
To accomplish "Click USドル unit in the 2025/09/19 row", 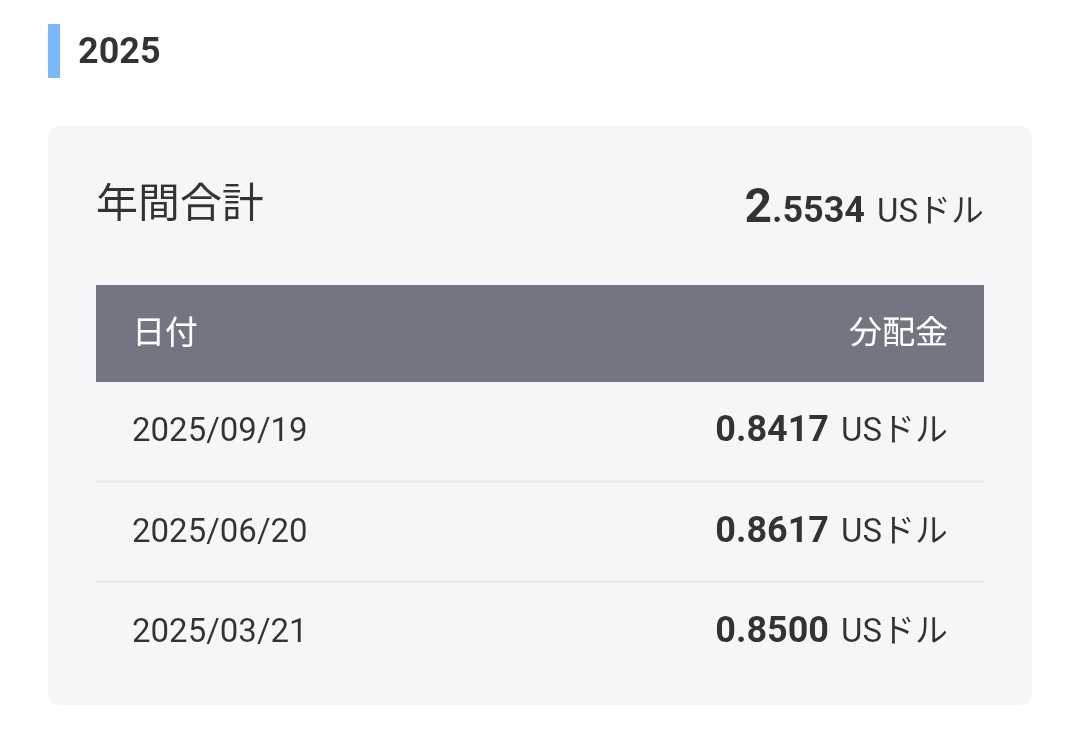I will click(894, 430).
